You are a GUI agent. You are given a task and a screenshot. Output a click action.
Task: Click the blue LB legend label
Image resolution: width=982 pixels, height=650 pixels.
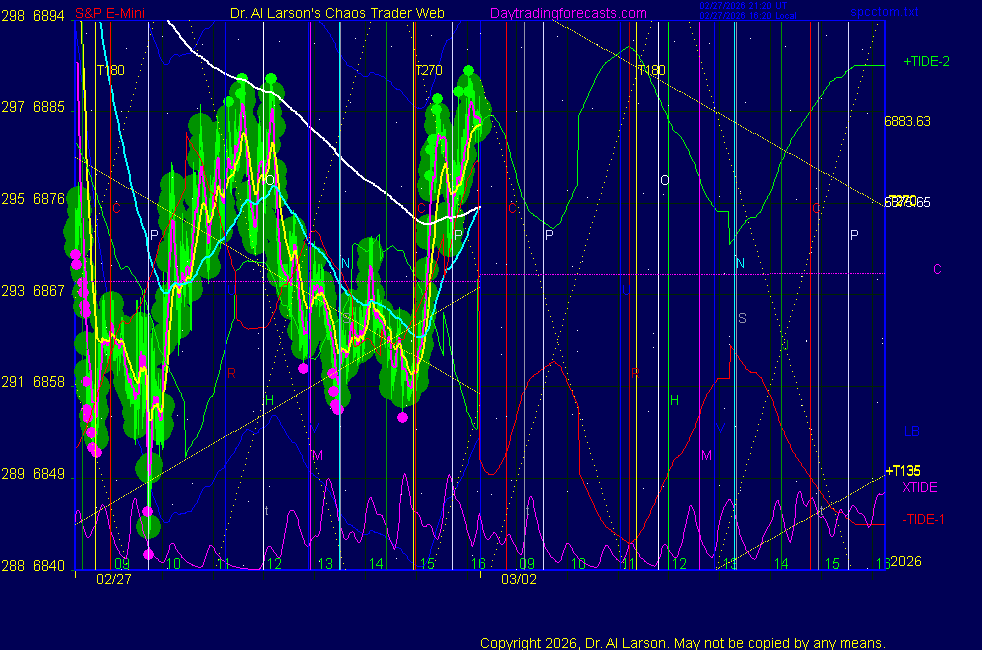coord(911,432)
